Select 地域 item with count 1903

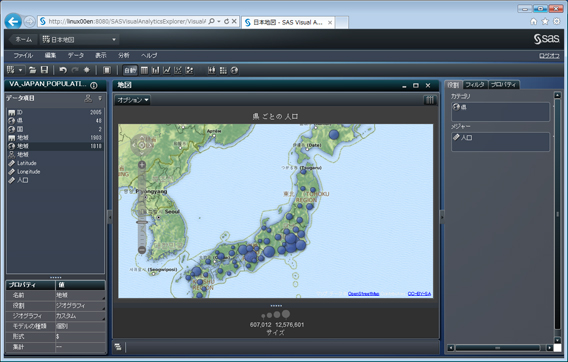coord(55,138)
